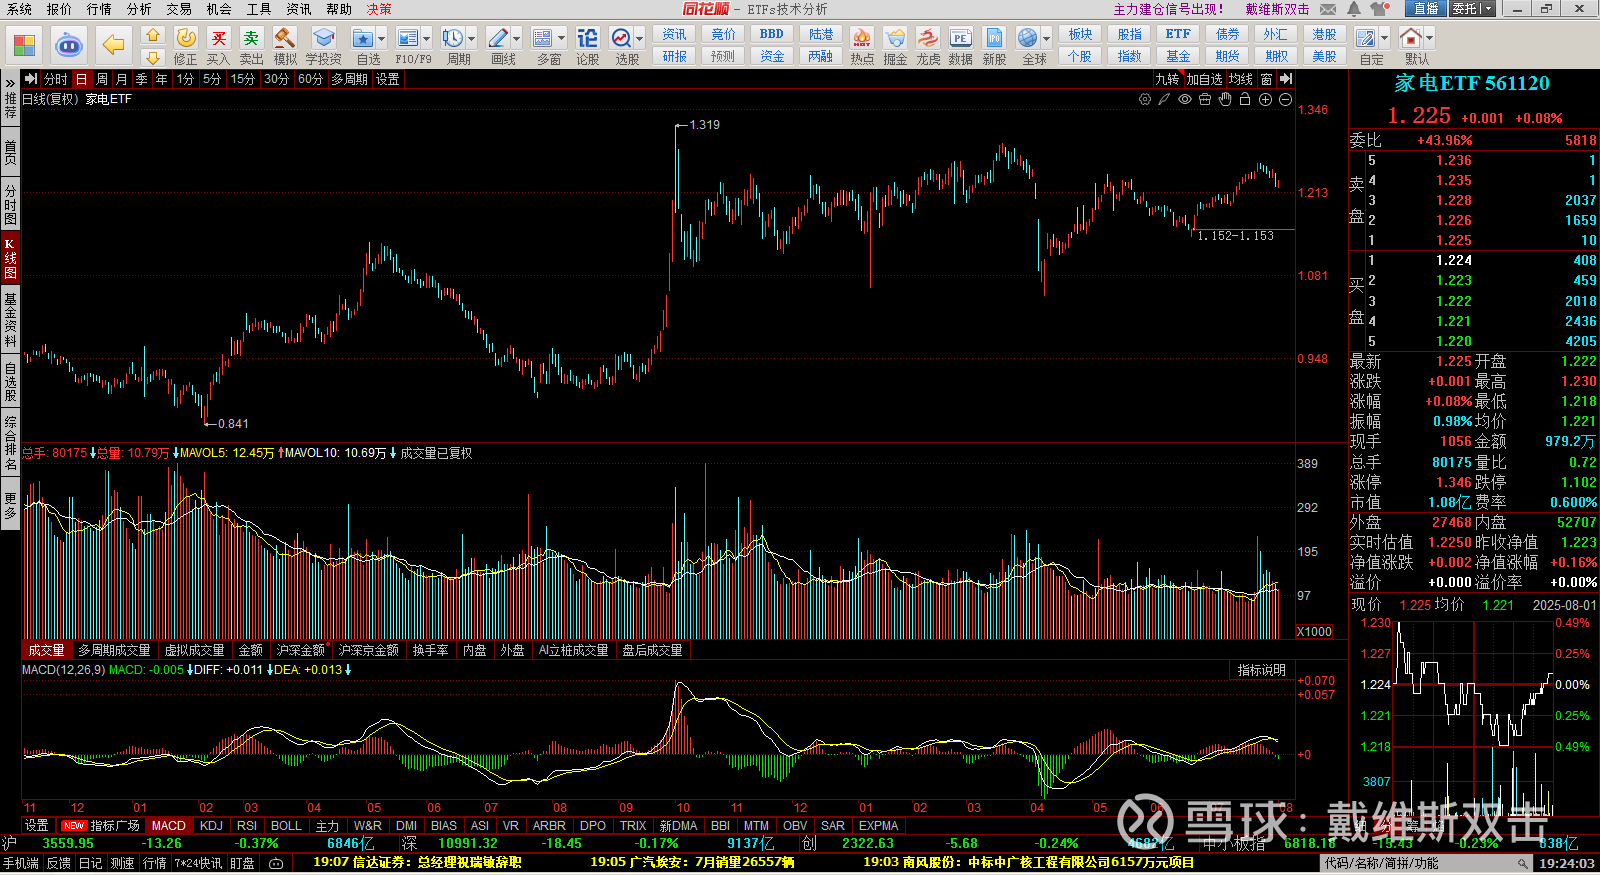This screenshot has height=875, width=1600.
Task: Click the 资讯 toolbar button
Action: tap(675, 34)
